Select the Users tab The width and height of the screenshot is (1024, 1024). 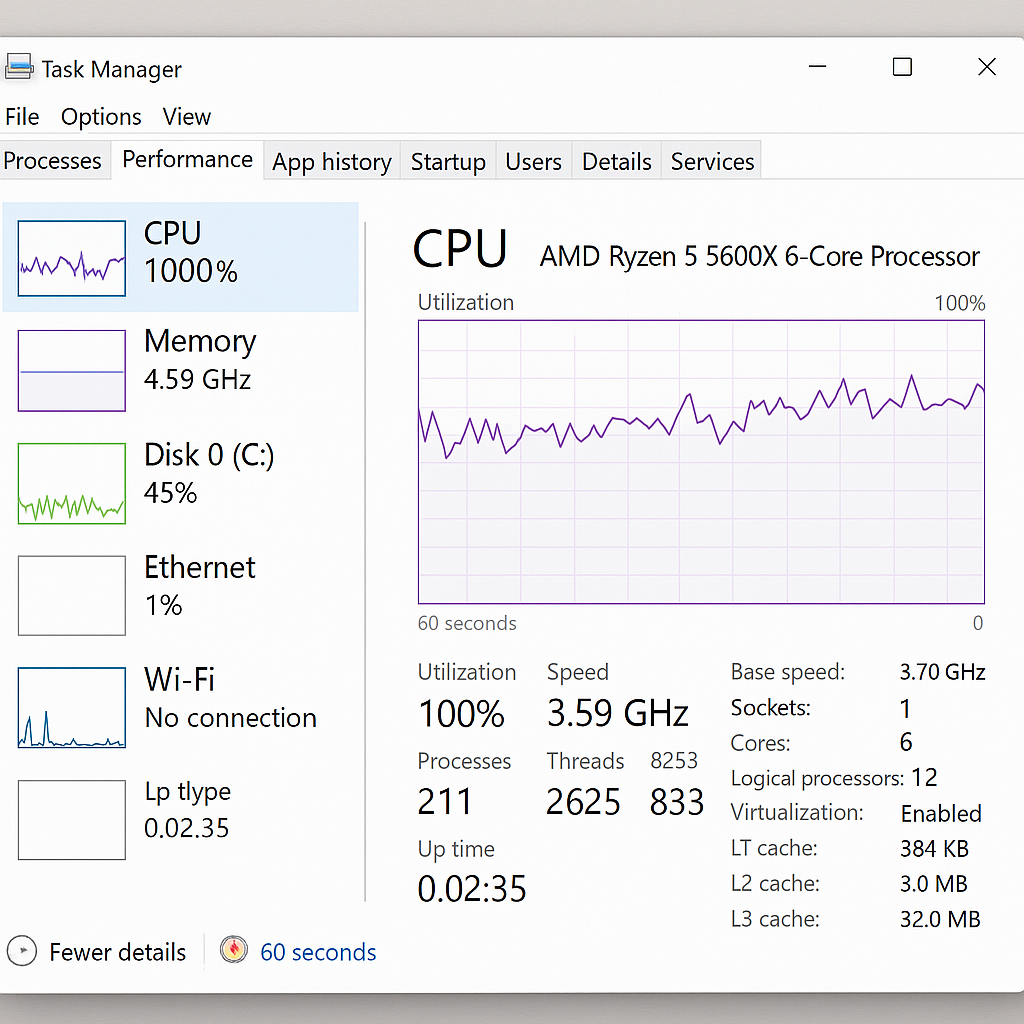tap(533, 160)
